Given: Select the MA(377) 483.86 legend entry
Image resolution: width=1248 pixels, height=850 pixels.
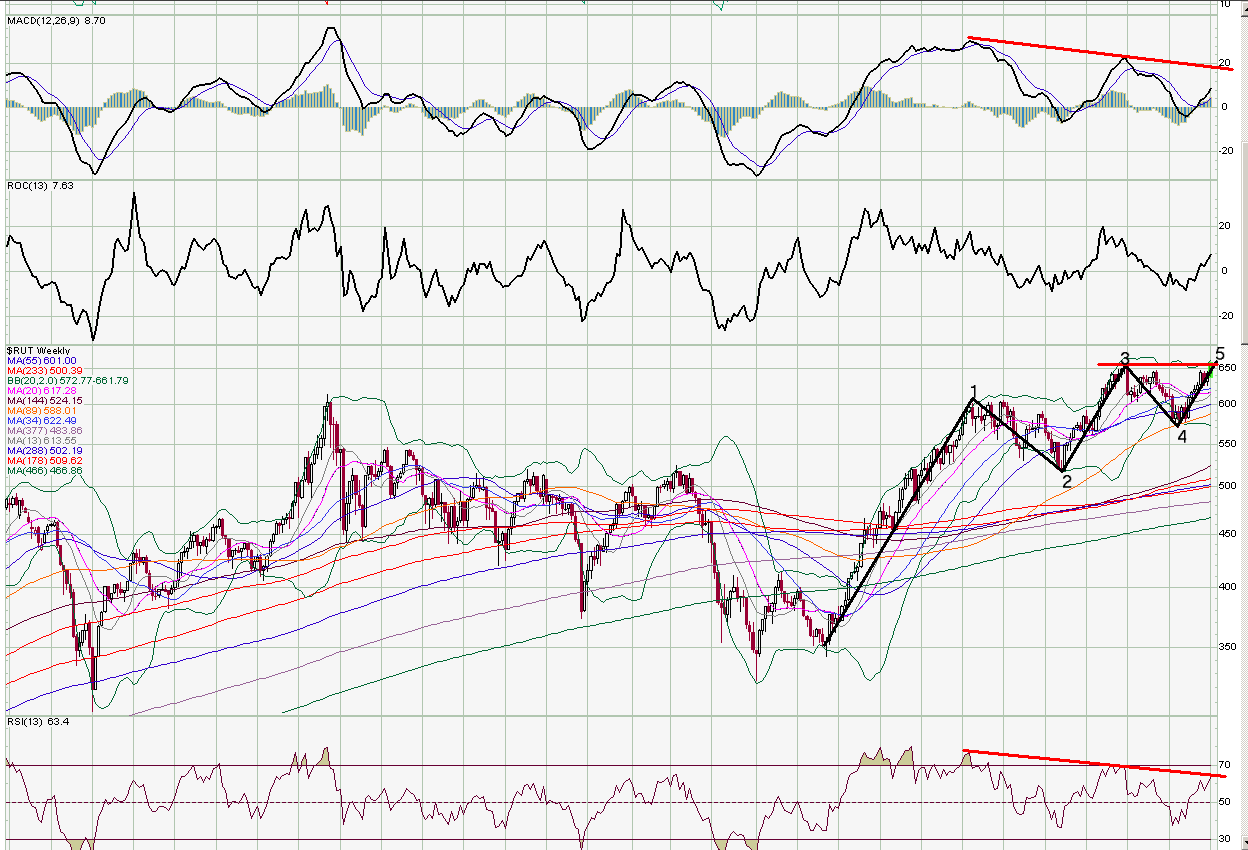Looking at the screenshot, I should coord(45,430).
